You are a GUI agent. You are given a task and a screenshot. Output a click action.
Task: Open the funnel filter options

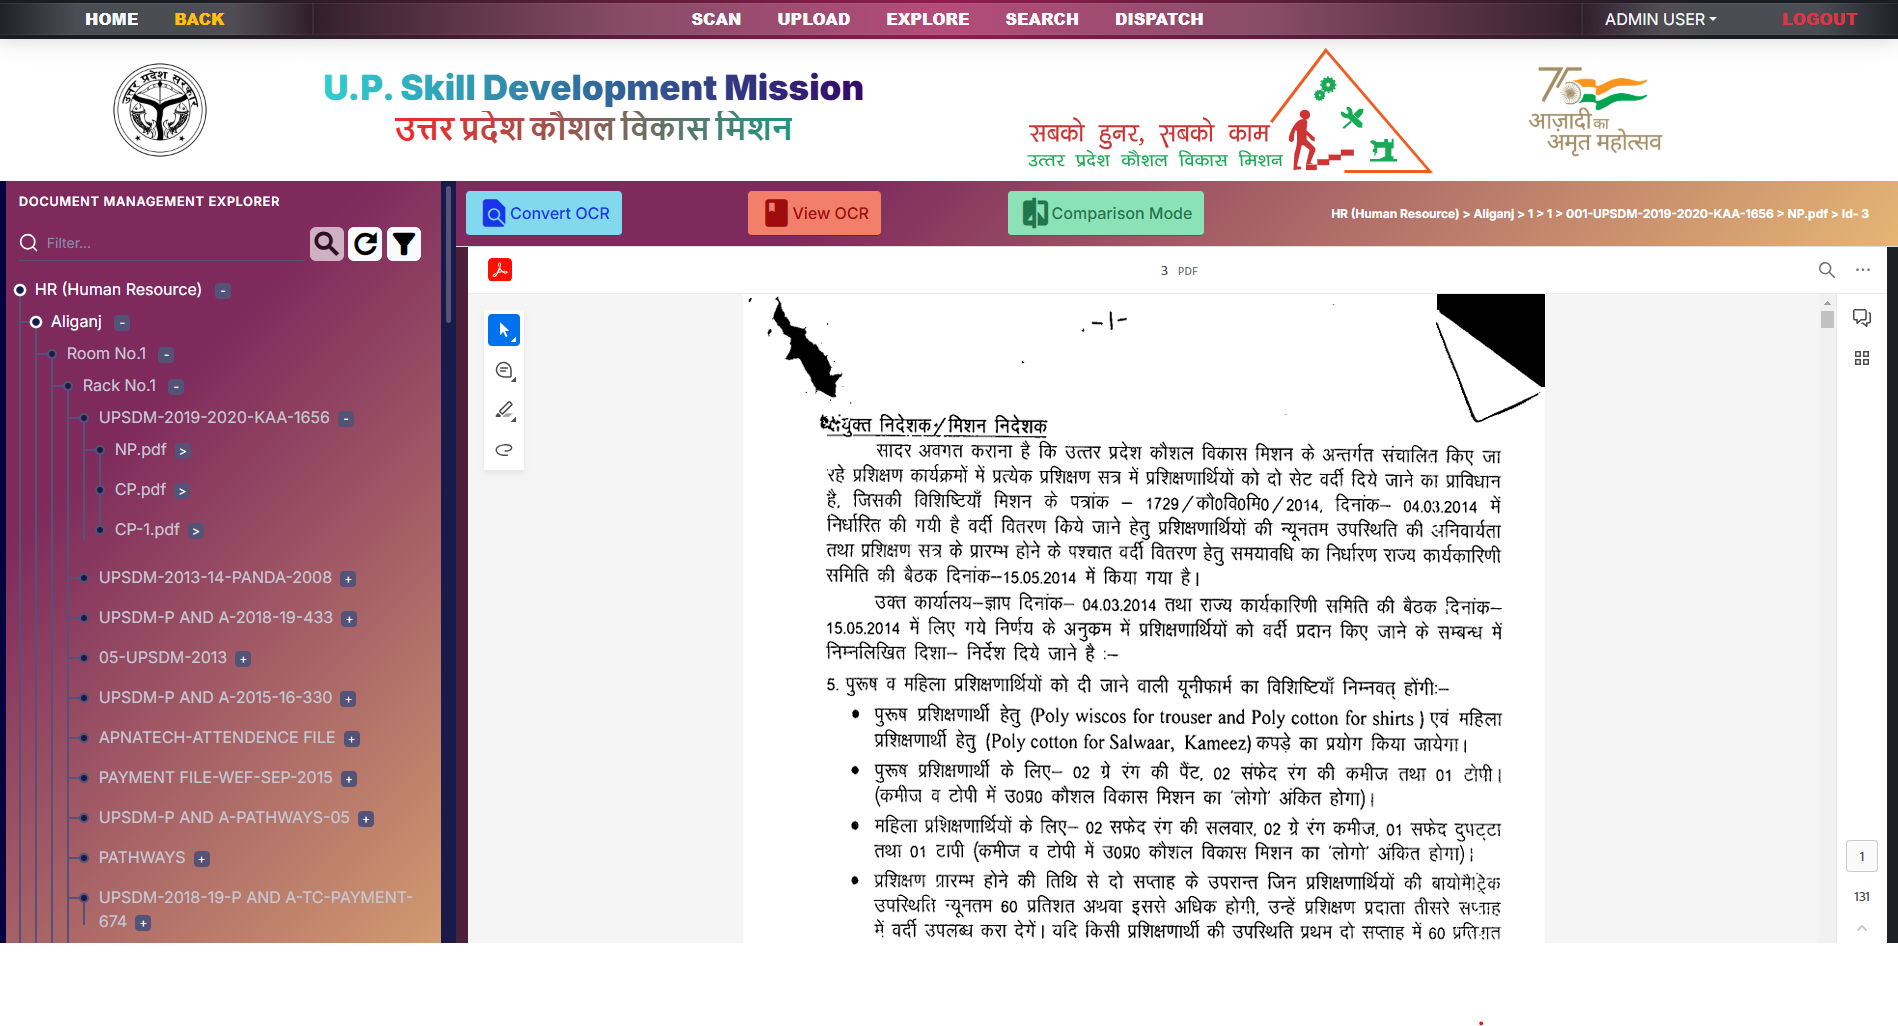(x=404, y=244)
